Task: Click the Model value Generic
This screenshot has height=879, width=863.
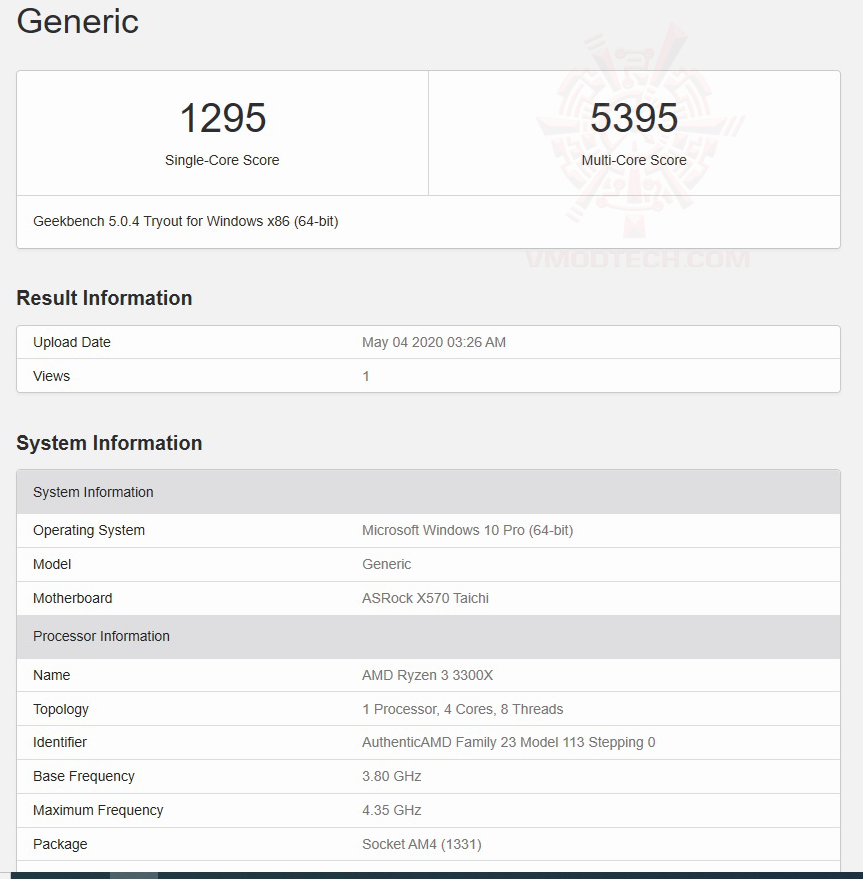Action: pos(386,564)
